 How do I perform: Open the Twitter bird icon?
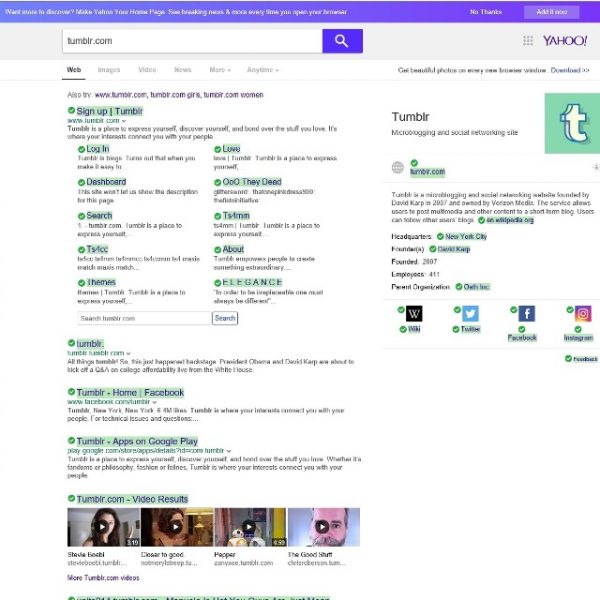470,313
